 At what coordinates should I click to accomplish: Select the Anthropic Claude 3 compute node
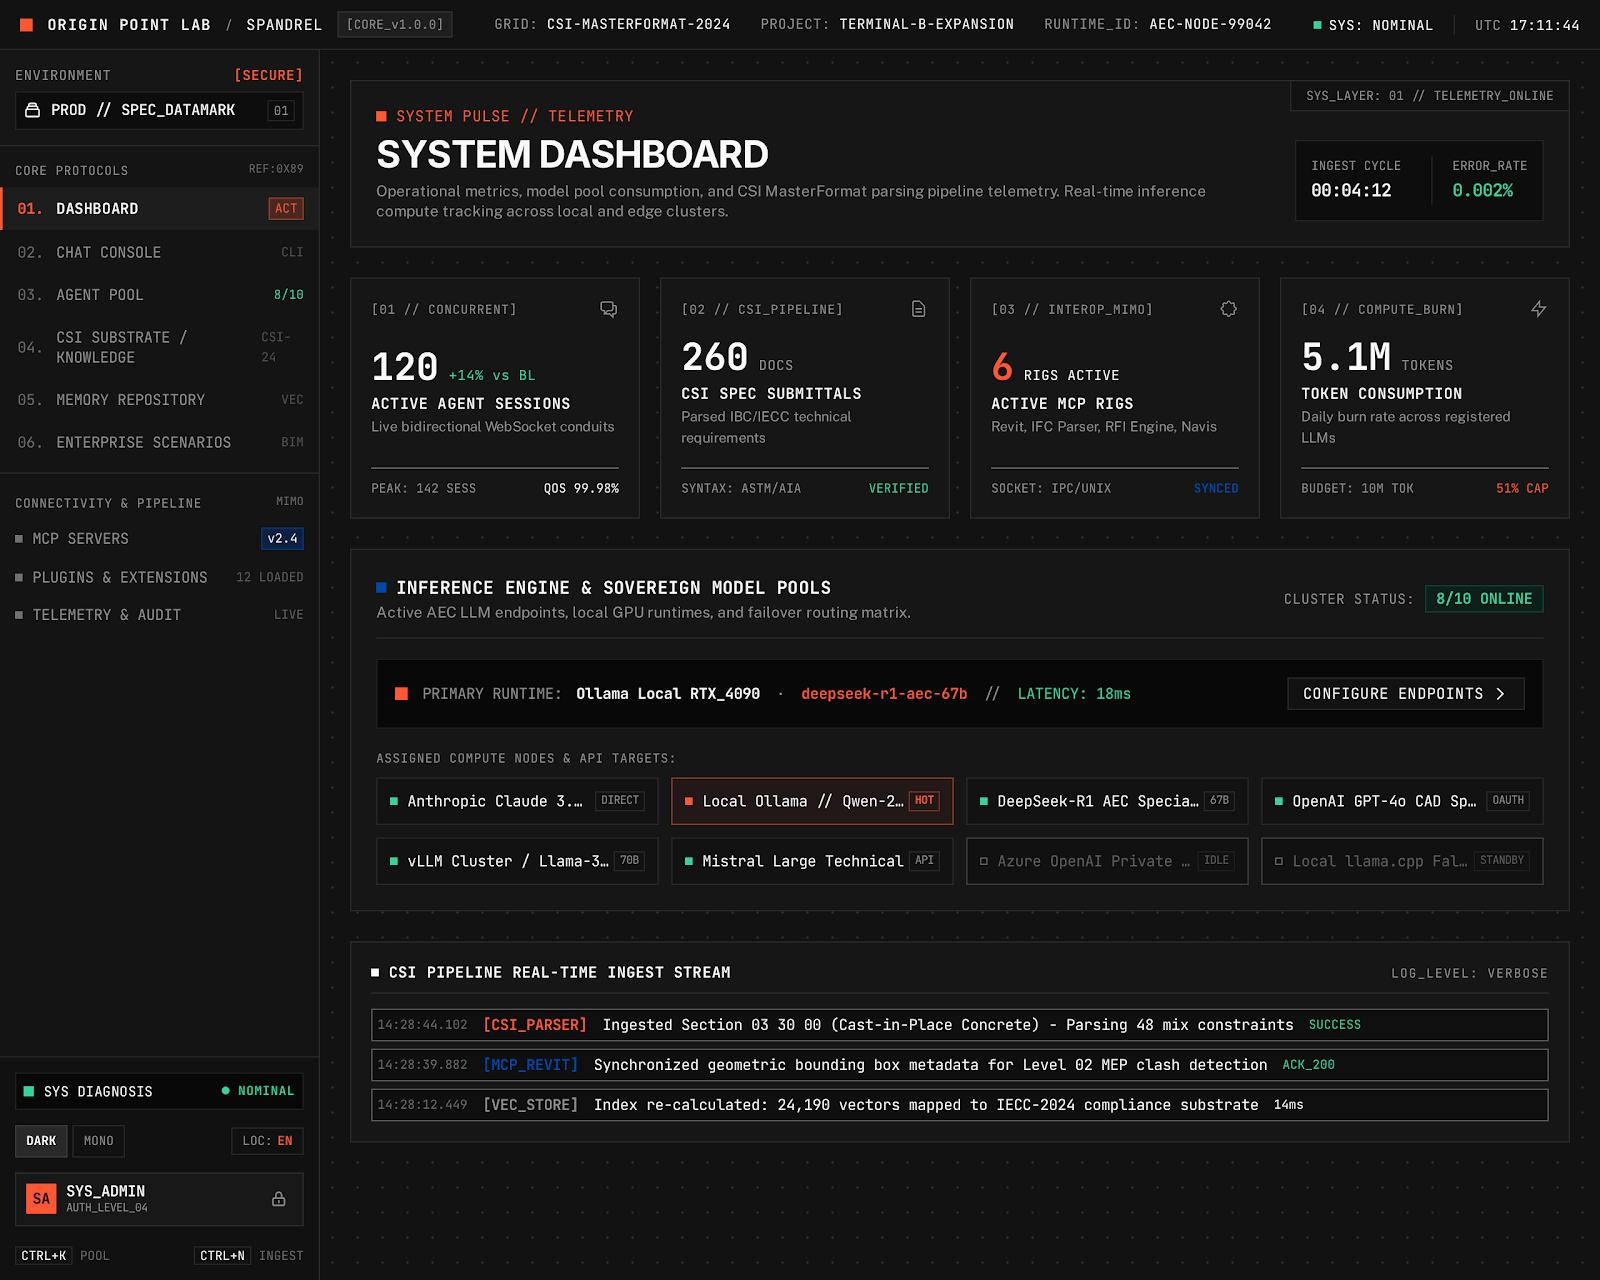(517, 801)
